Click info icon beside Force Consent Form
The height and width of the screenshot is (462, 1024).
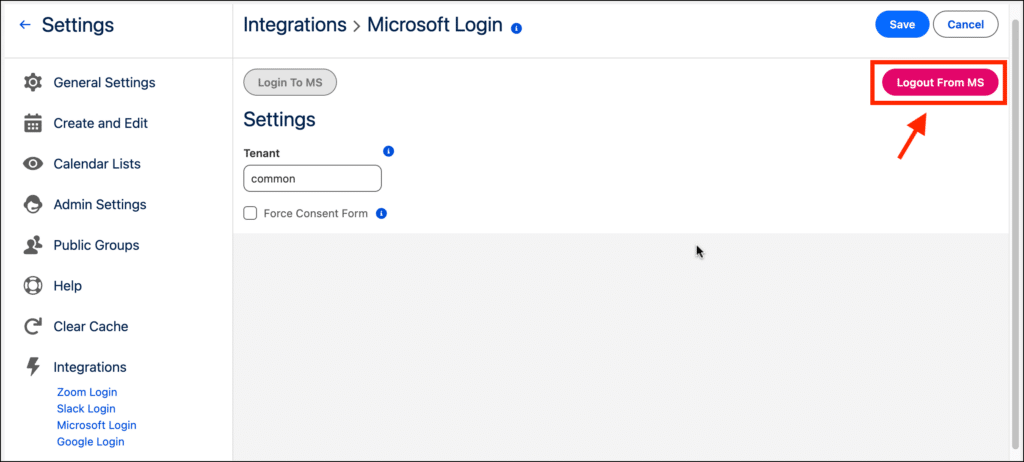[381, 213]
